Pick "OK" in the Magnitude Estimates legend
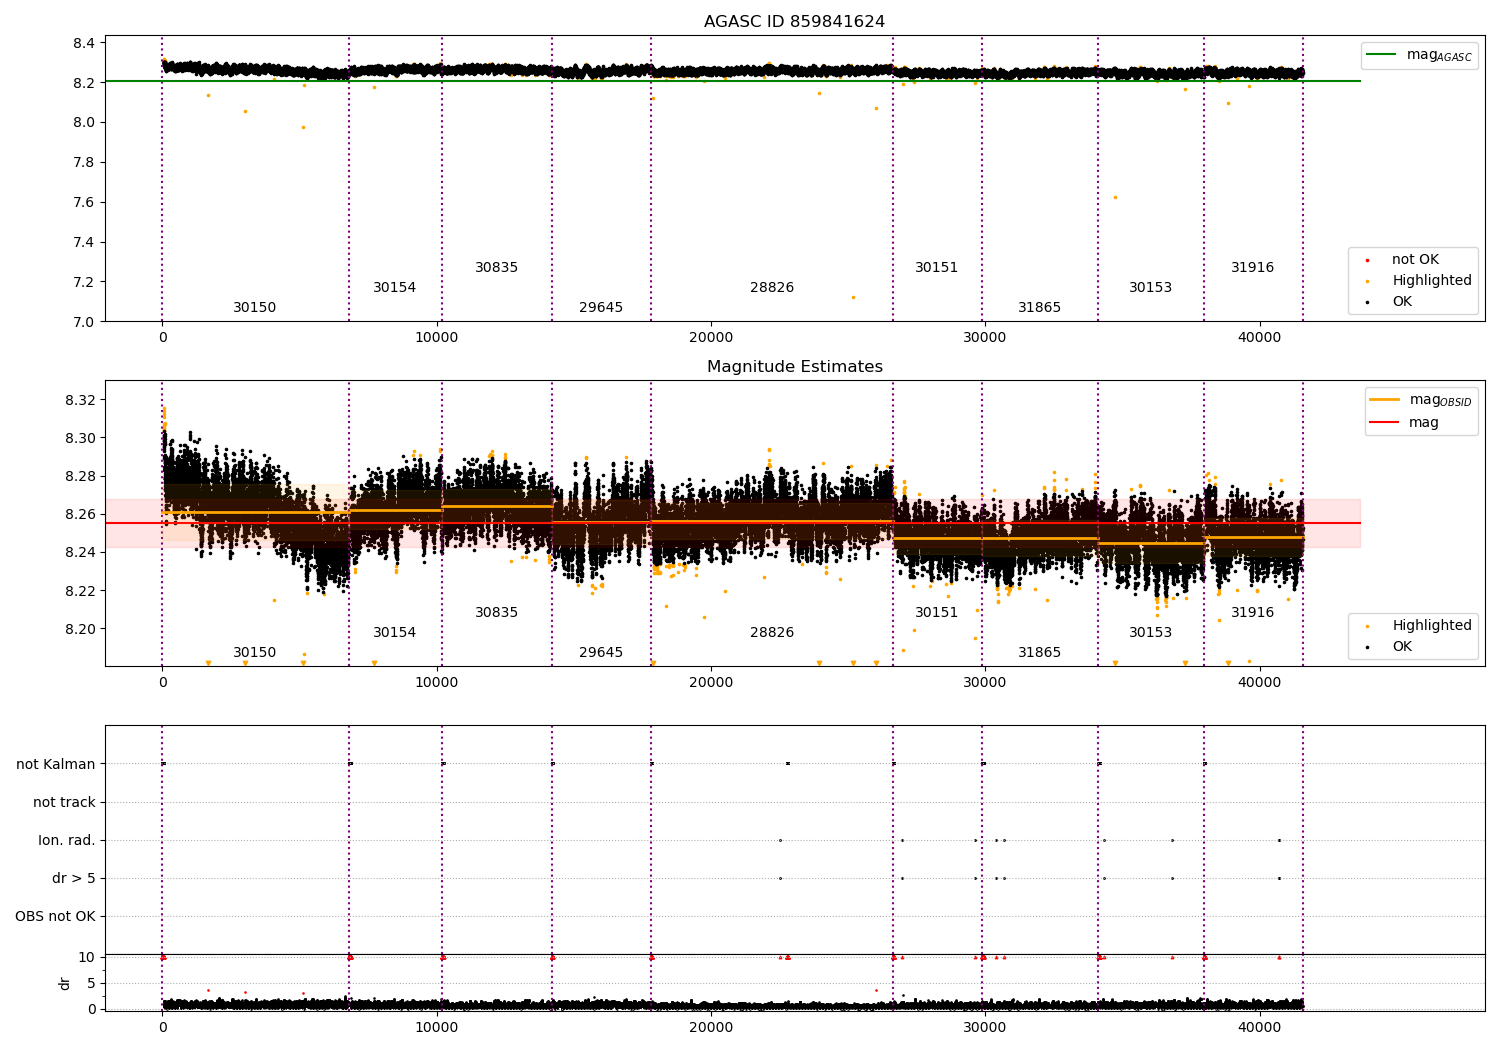Viewport: 1500px width, 1050px height. click(1389, 647)
